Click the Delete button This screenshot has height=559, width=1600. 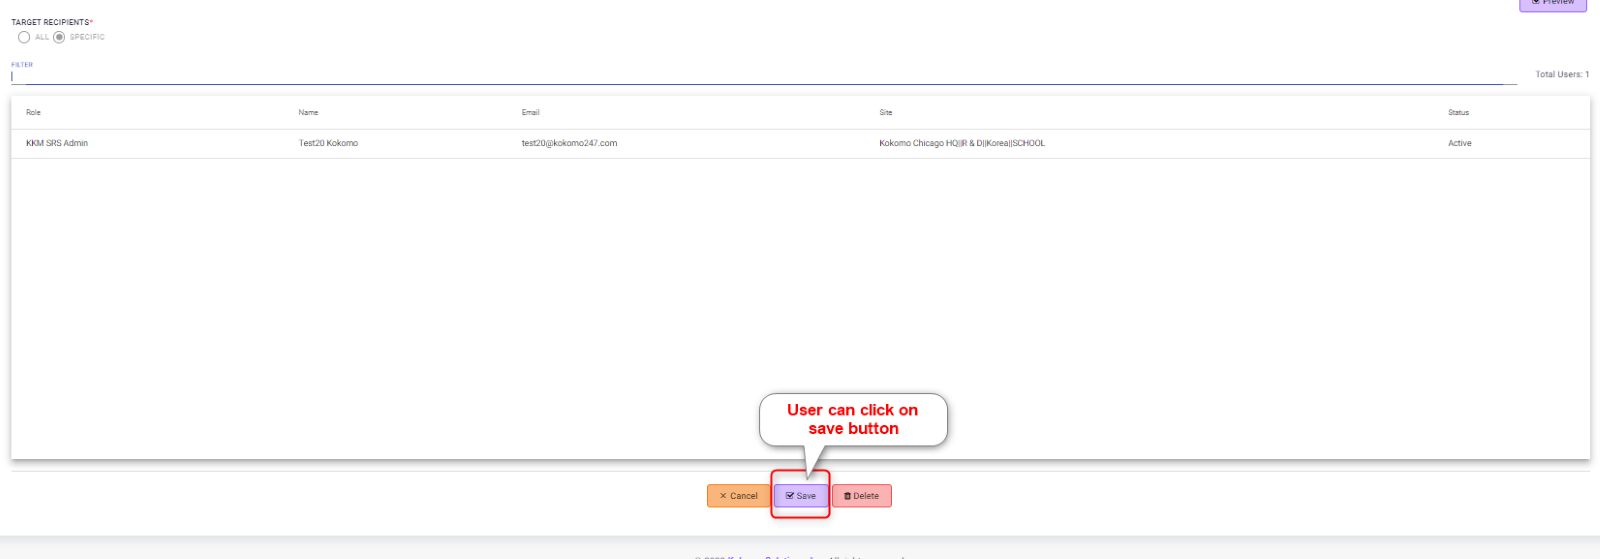[x=862, y=496]
